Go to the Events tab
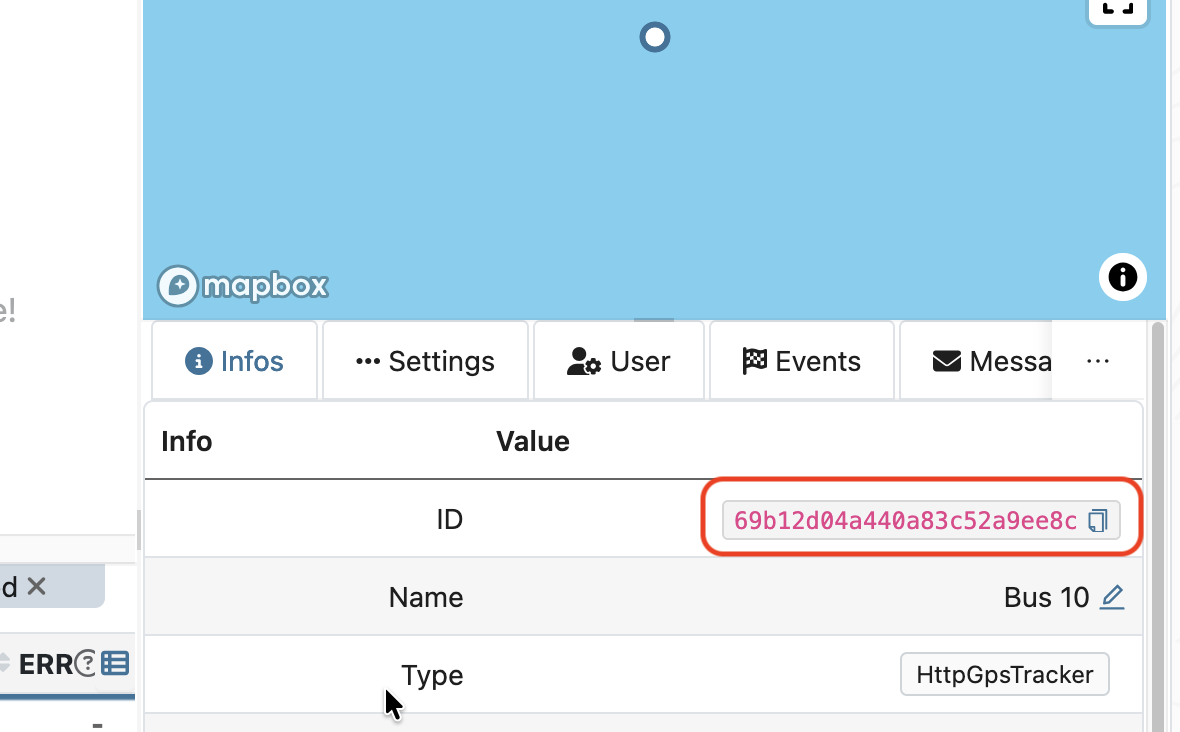This screenshot has width=1180, height=732. [x=801, y=361]
